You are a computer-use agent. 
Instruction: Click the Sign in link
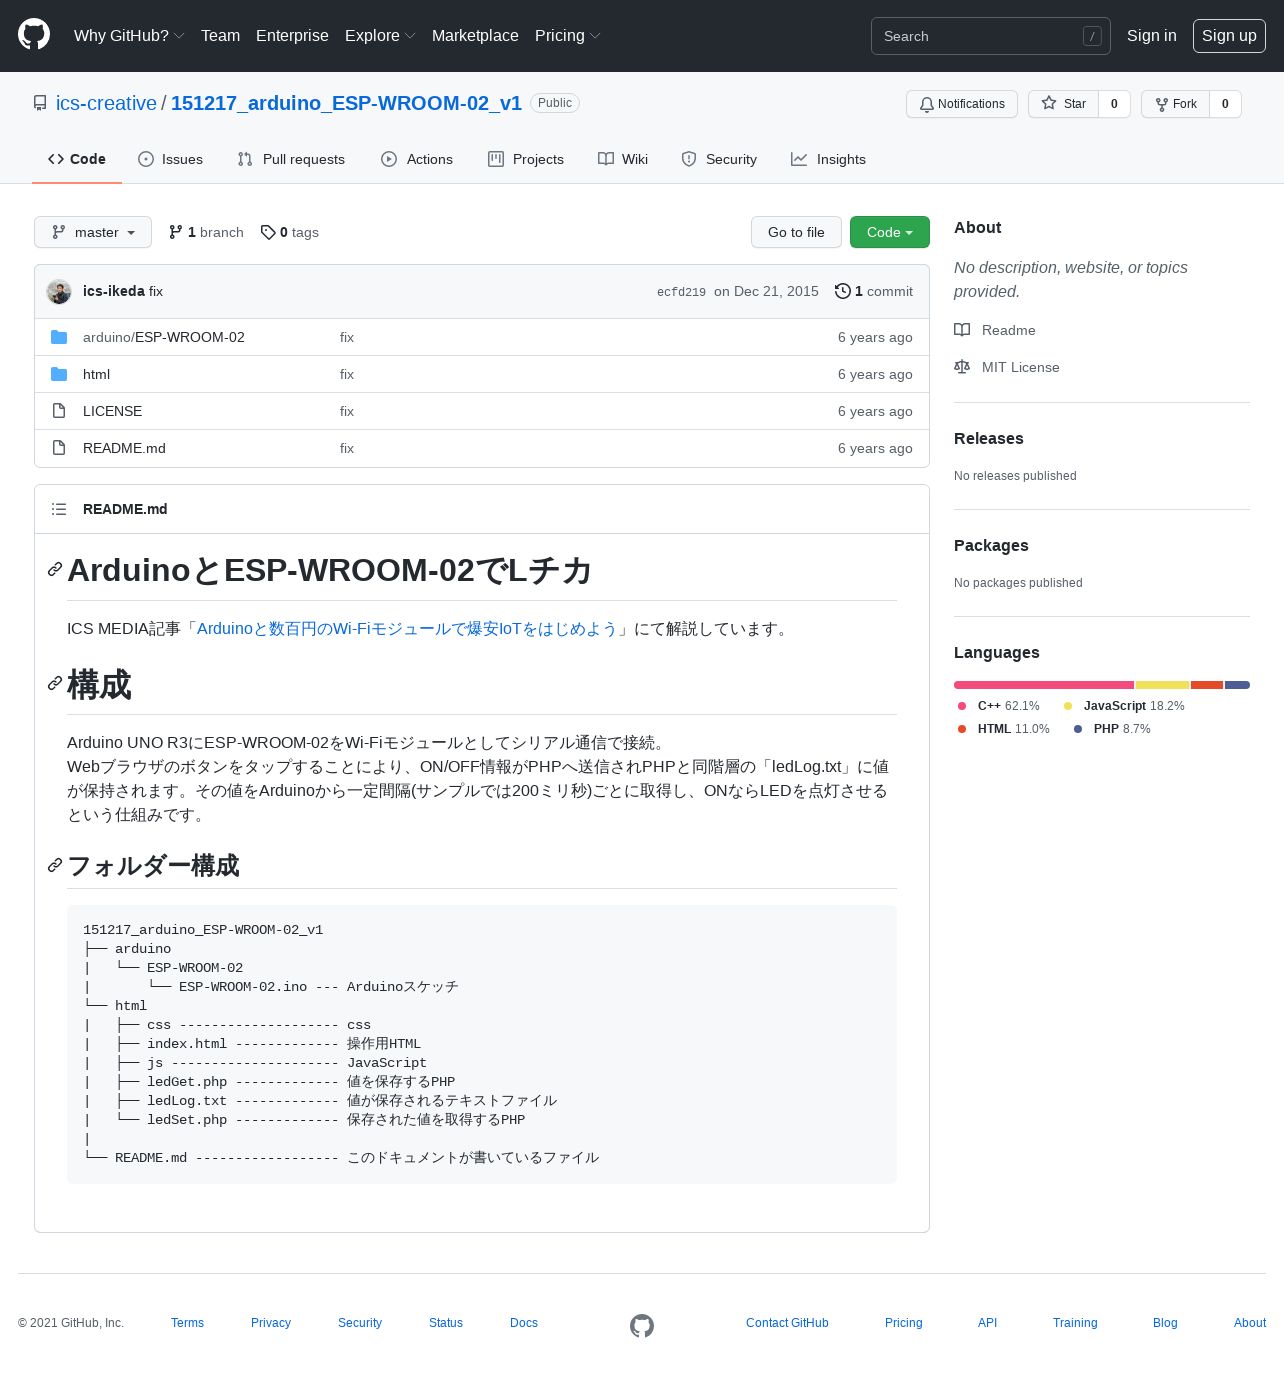(x=1151, y=35)
